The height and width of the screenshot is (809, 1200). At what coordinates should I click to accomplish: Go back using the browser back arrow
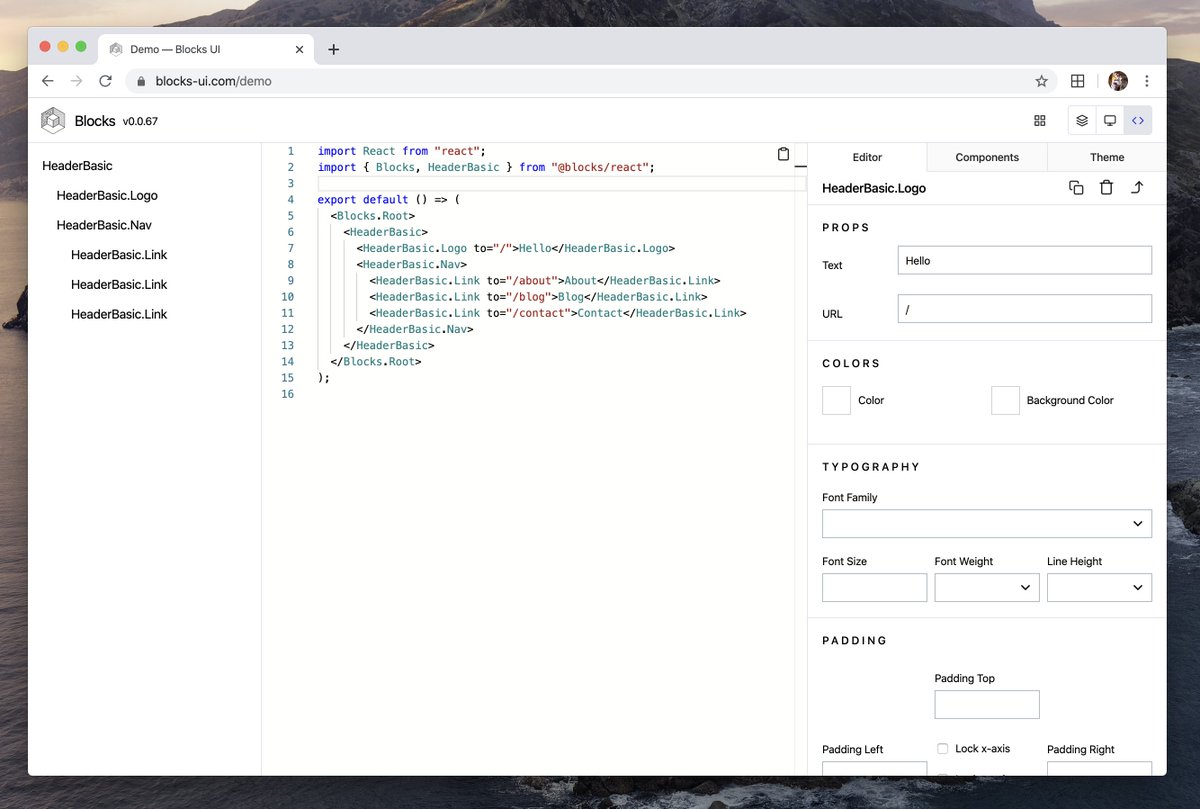coord(47,81)
